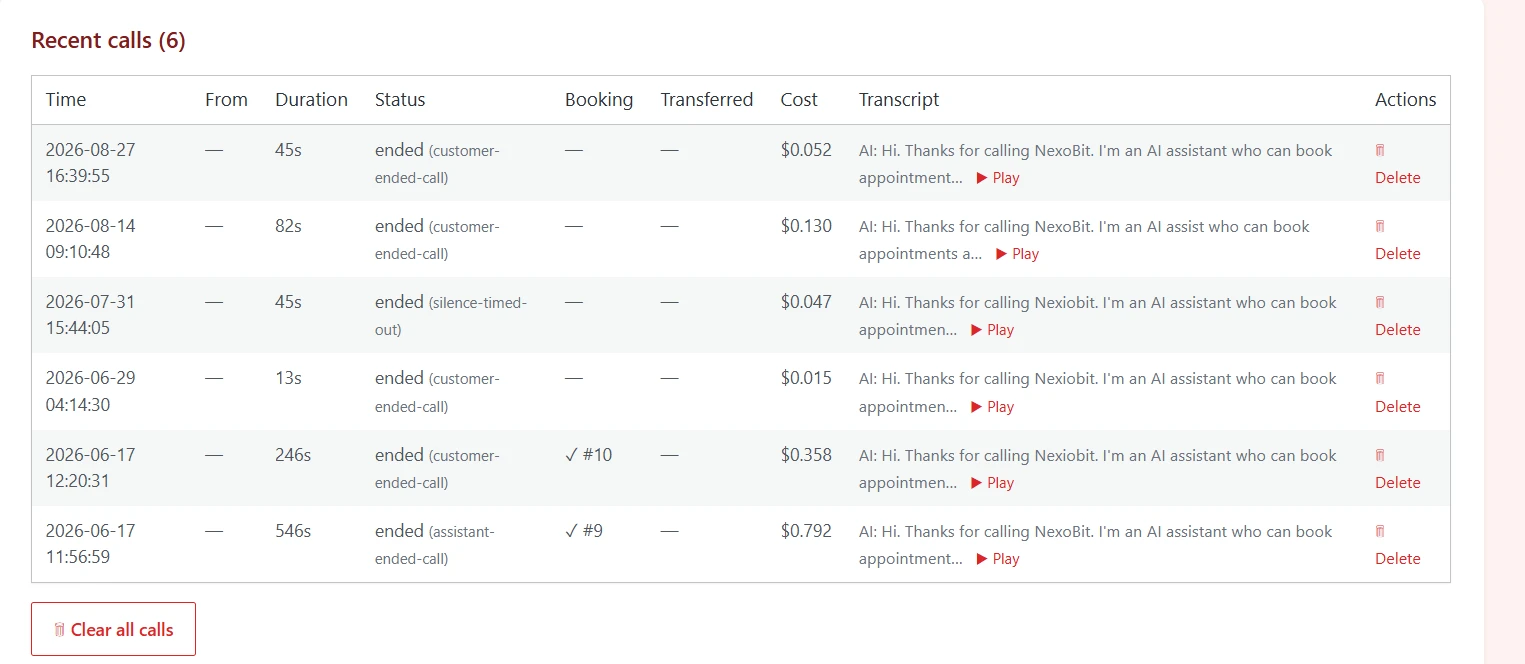Play the recording of the 82s call

1017,254
